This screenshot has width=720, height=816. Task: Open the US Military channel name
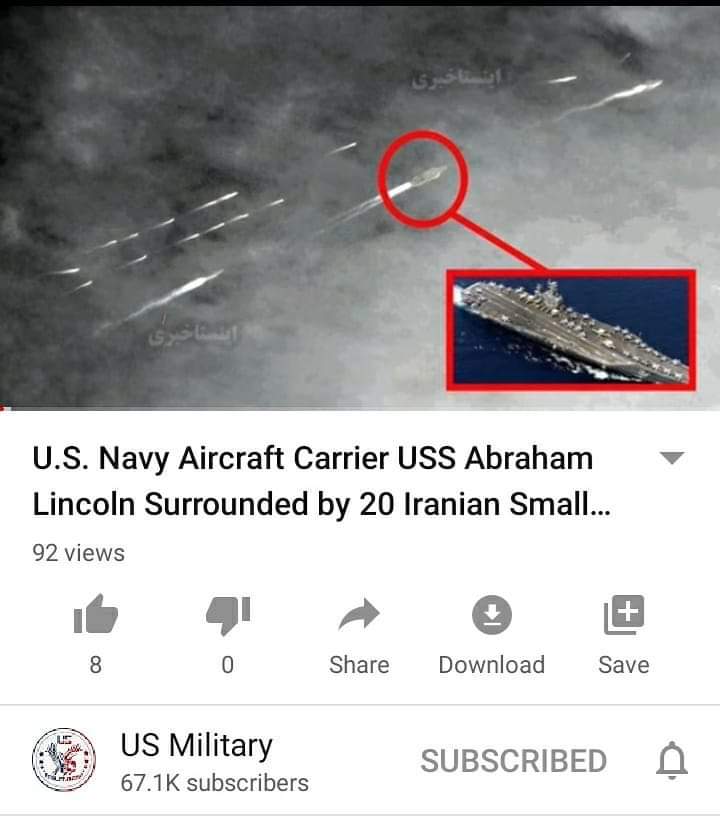coord(197,745)
